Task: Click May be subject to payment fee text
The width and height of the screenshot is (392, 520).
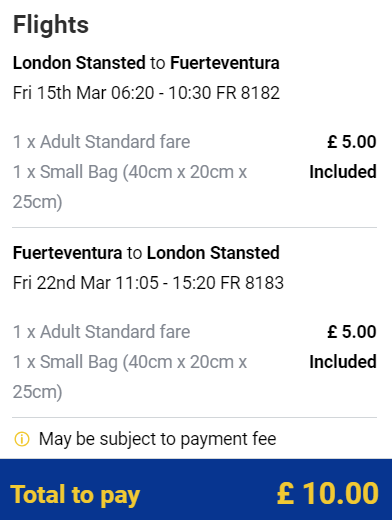Action: 157,439
